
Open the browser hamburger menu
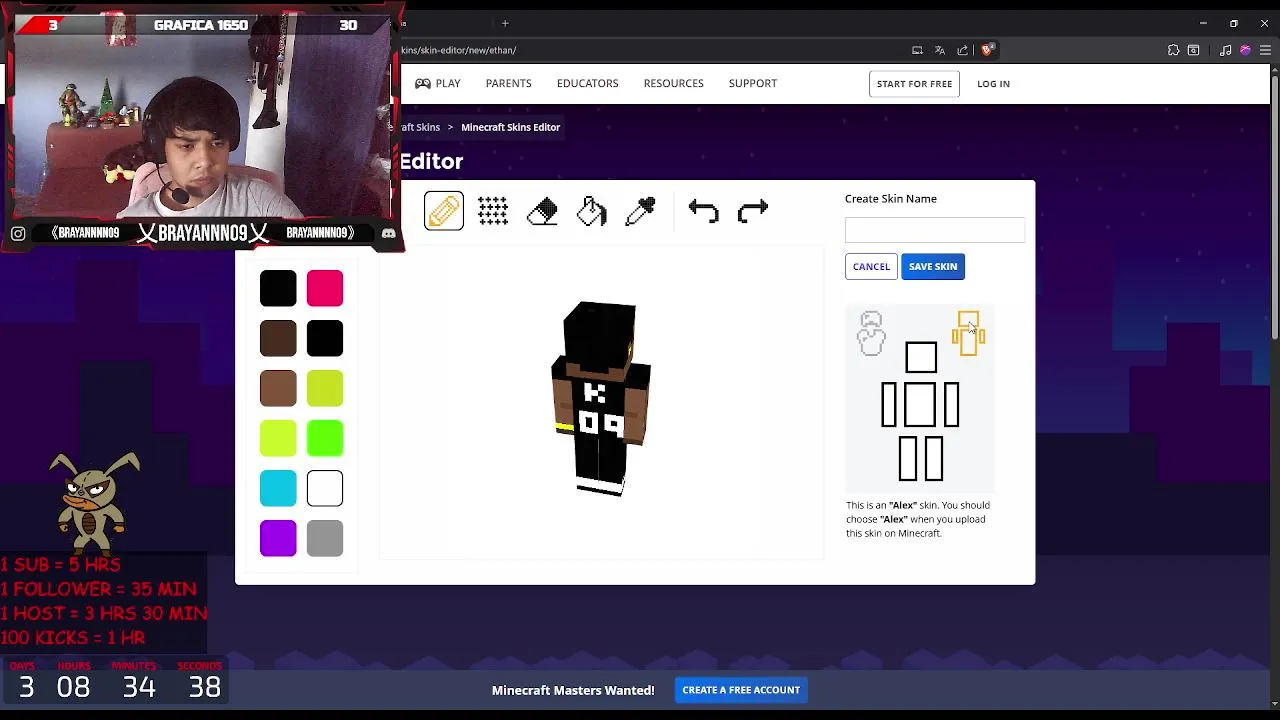click(1265, 50)
